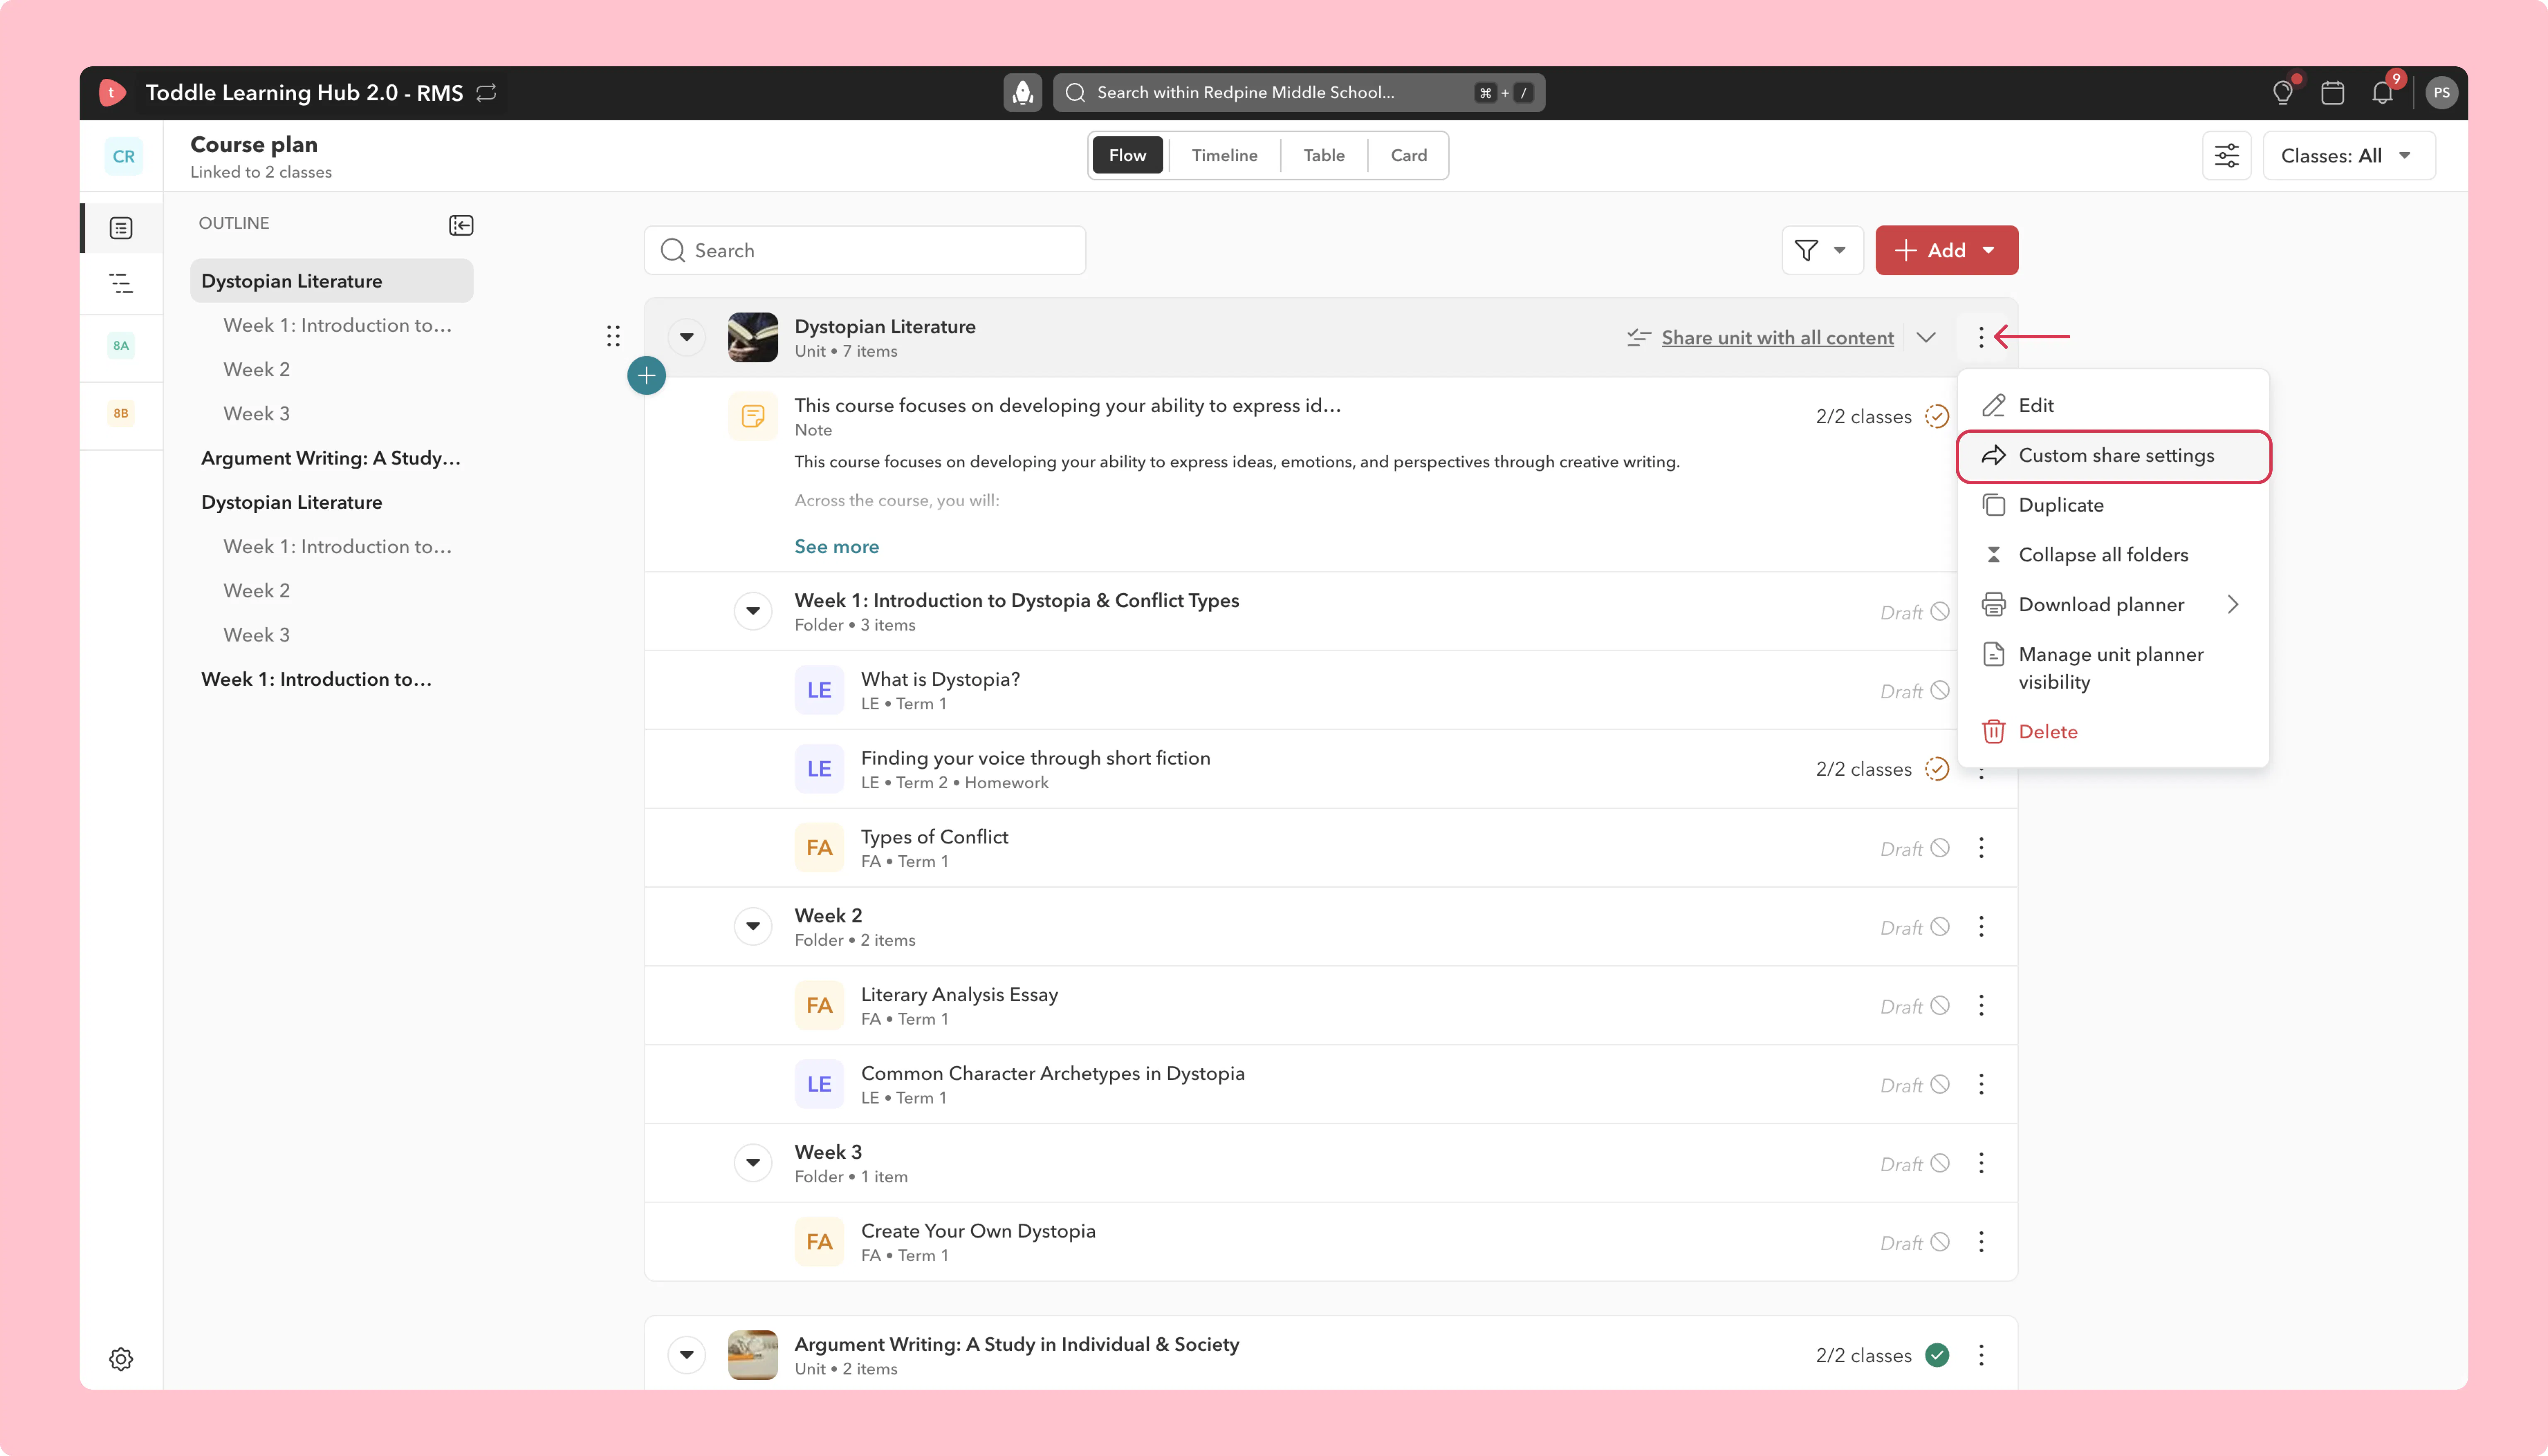Open the Classes: All dropdown

click(x=2349, y=156)
